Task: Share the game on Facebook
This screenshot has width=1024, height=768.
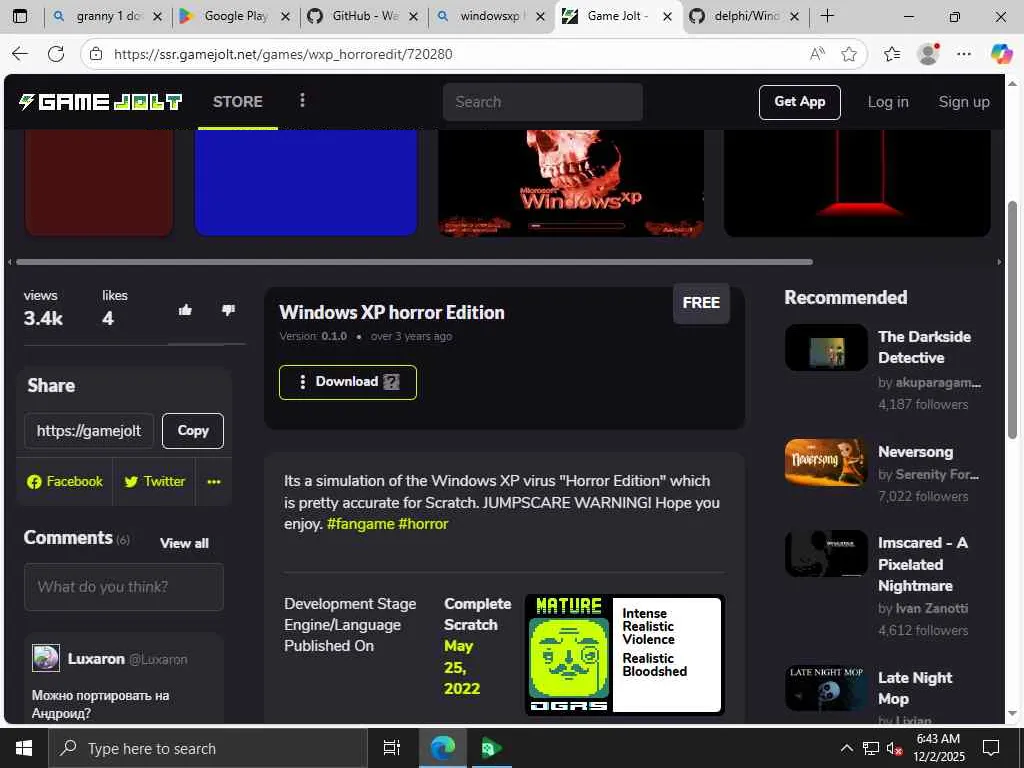Action: [x=65, y=481]
